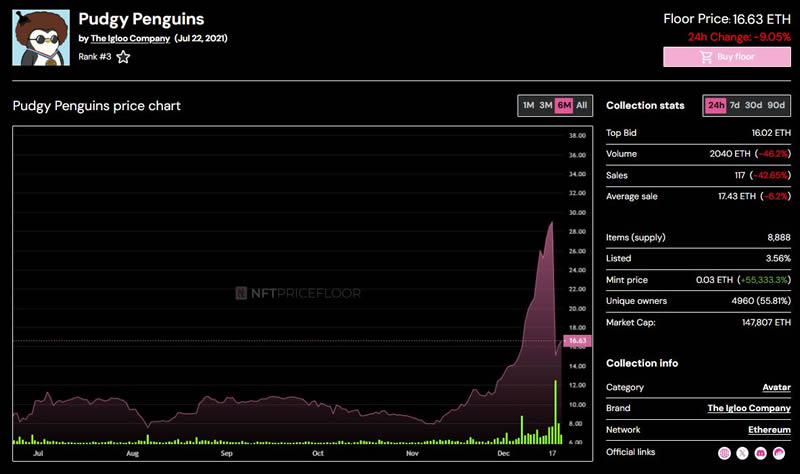
Task: Click the last official links icon
Action: pos(781,454)
